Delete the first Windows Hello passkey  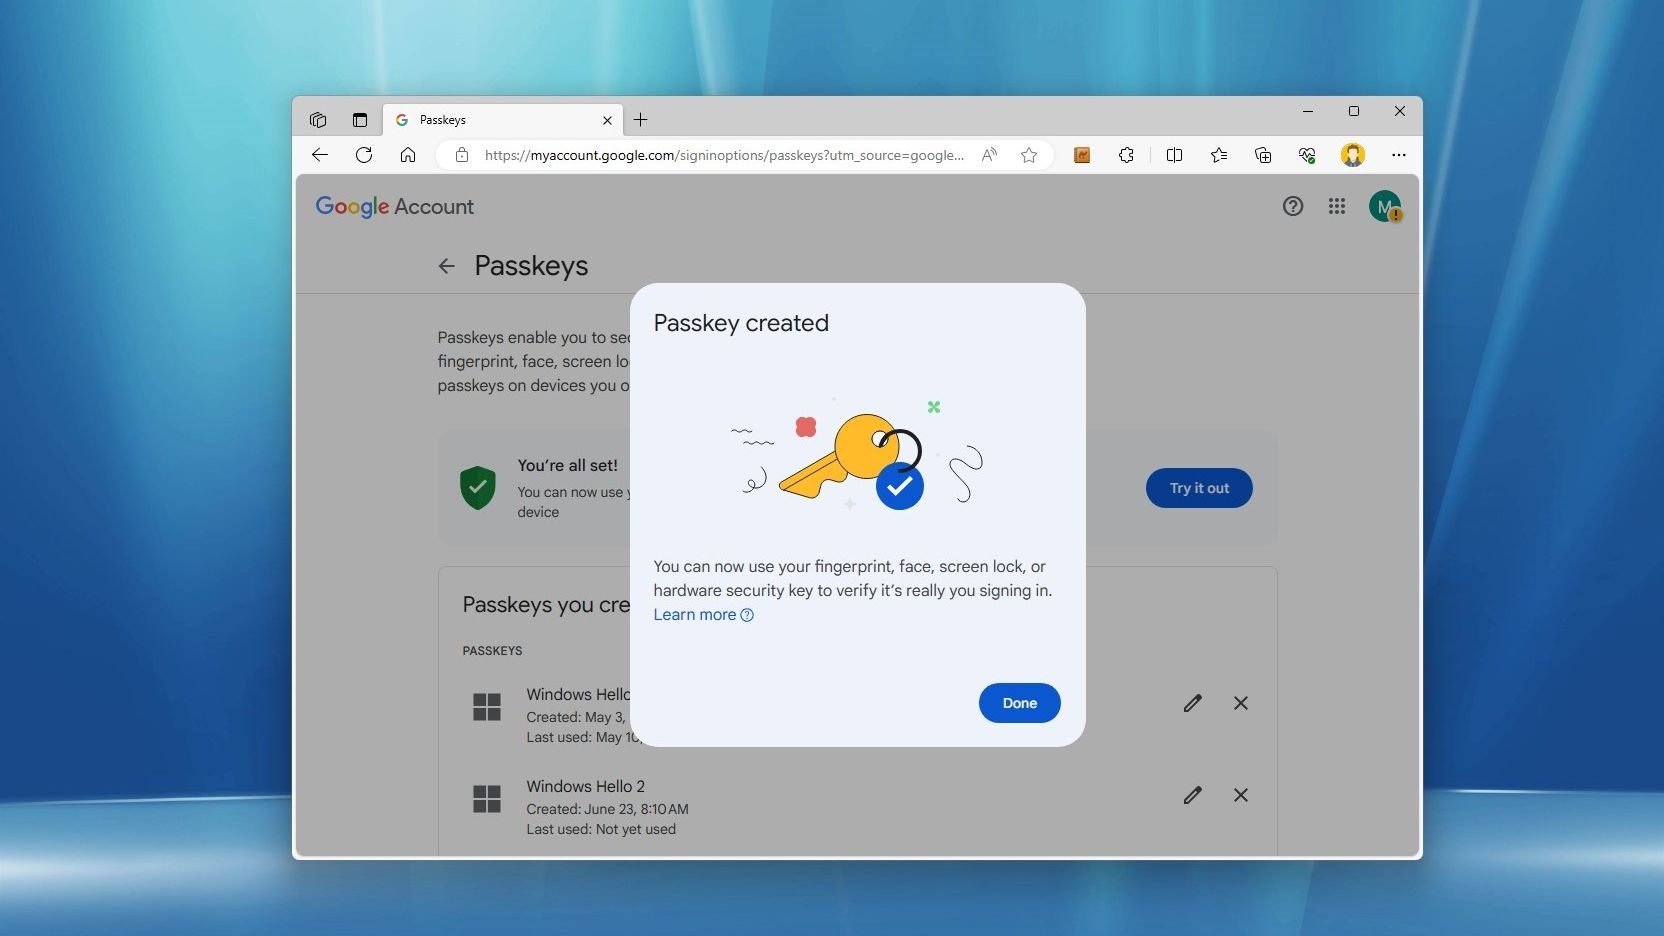1240,703
